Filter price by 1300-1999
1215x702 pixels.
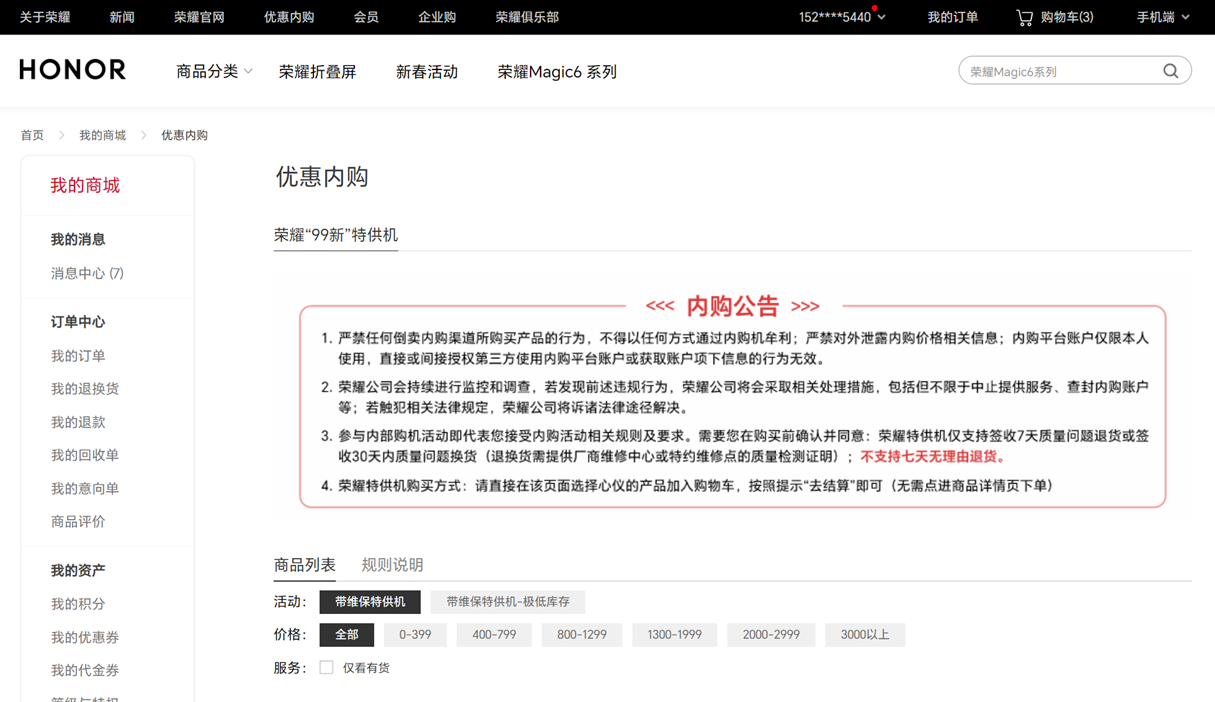pyautogui.click(x=674, y=635)
